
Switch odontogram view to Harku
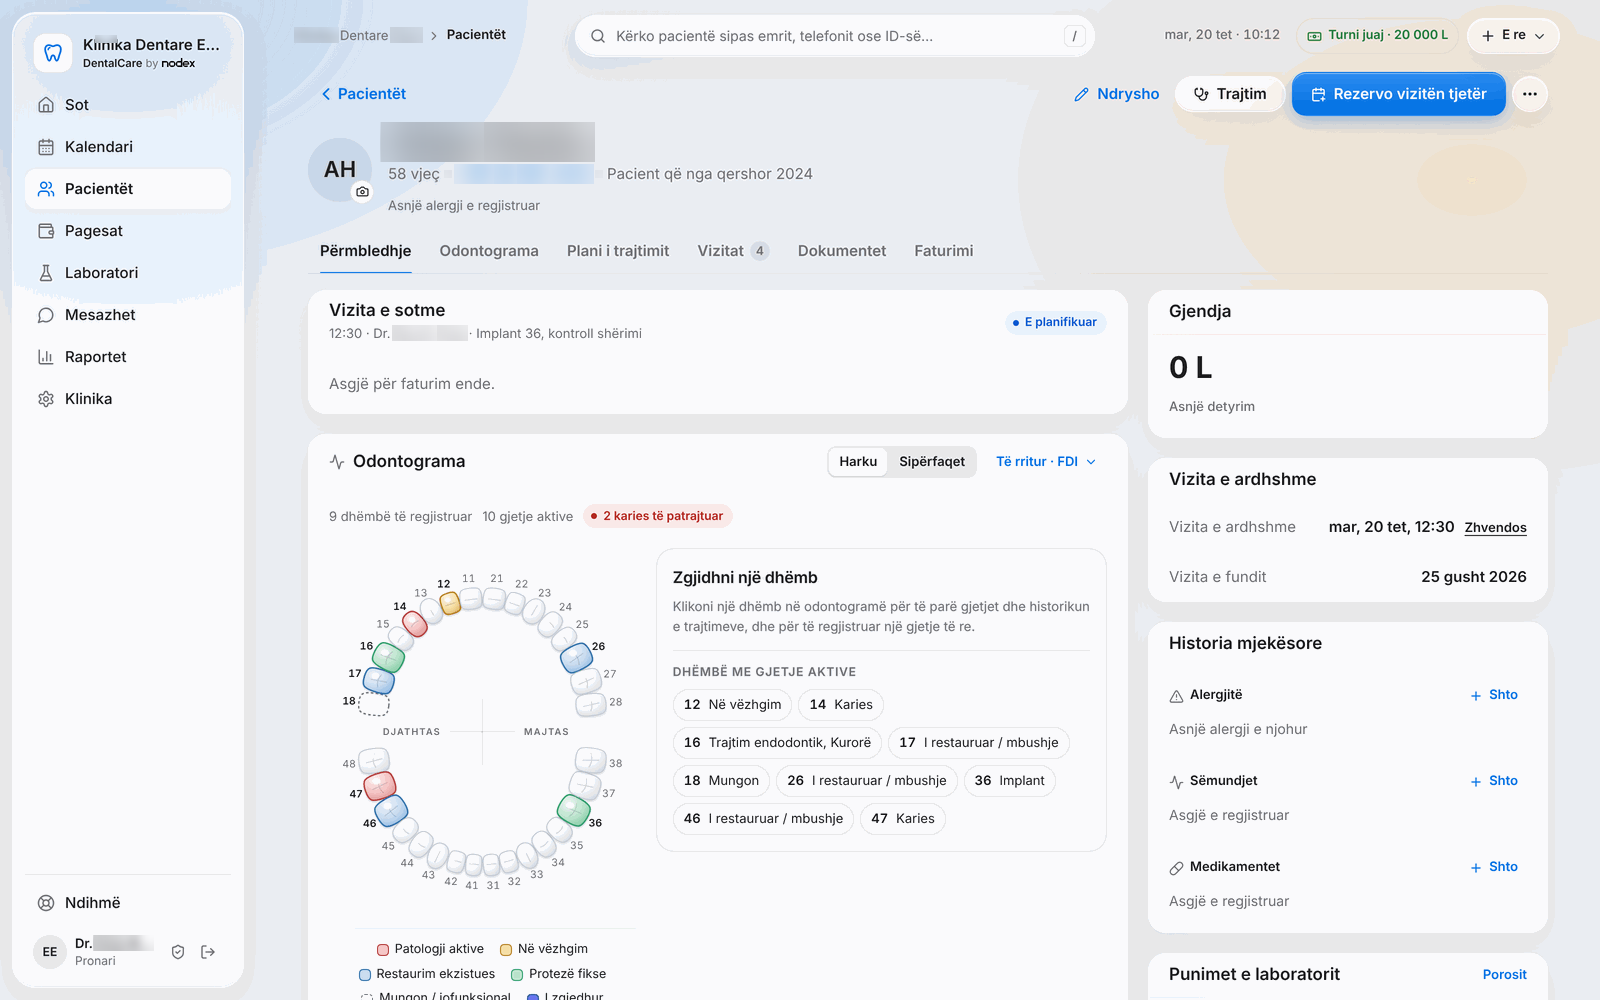(858, 462)
